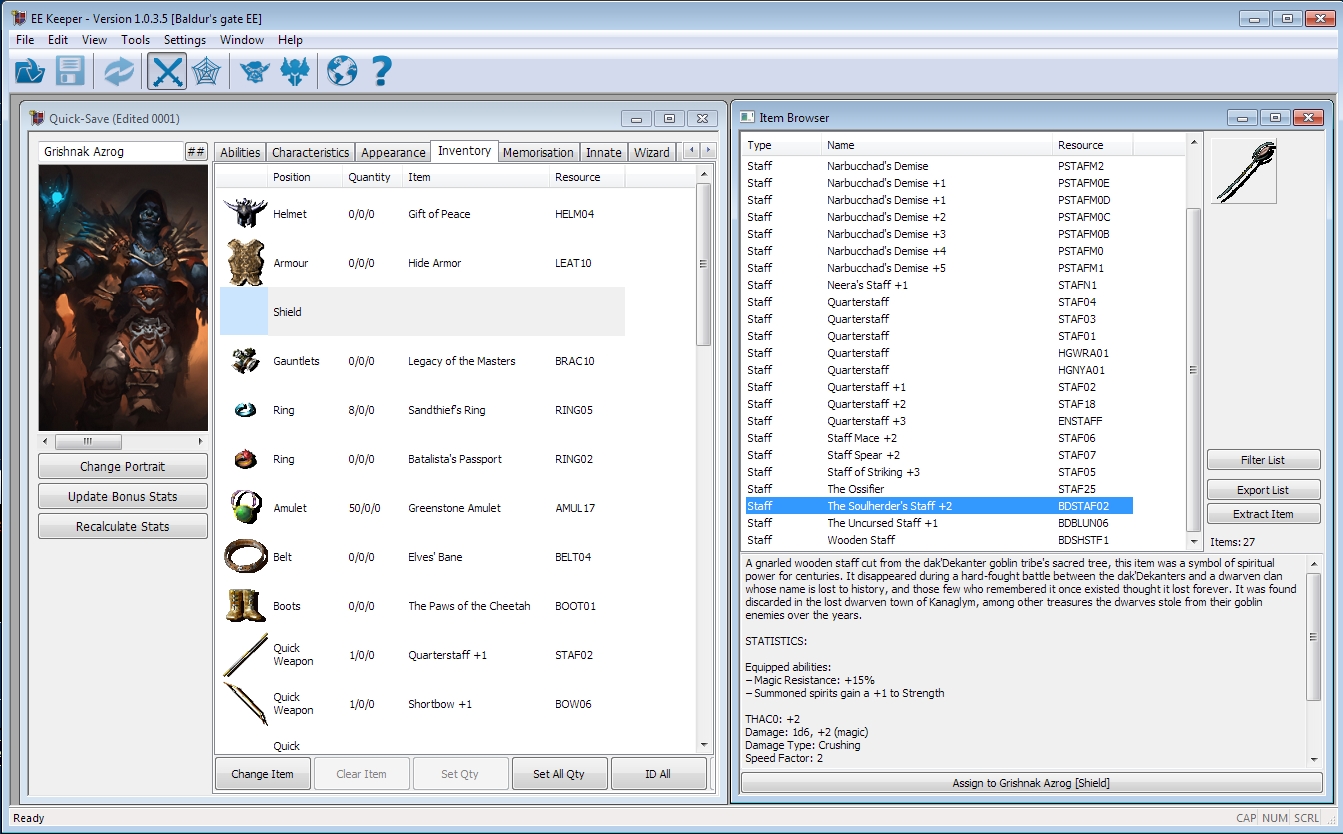Click the Filter List button
1343x834 pixels.
(x=1263, y=460)
